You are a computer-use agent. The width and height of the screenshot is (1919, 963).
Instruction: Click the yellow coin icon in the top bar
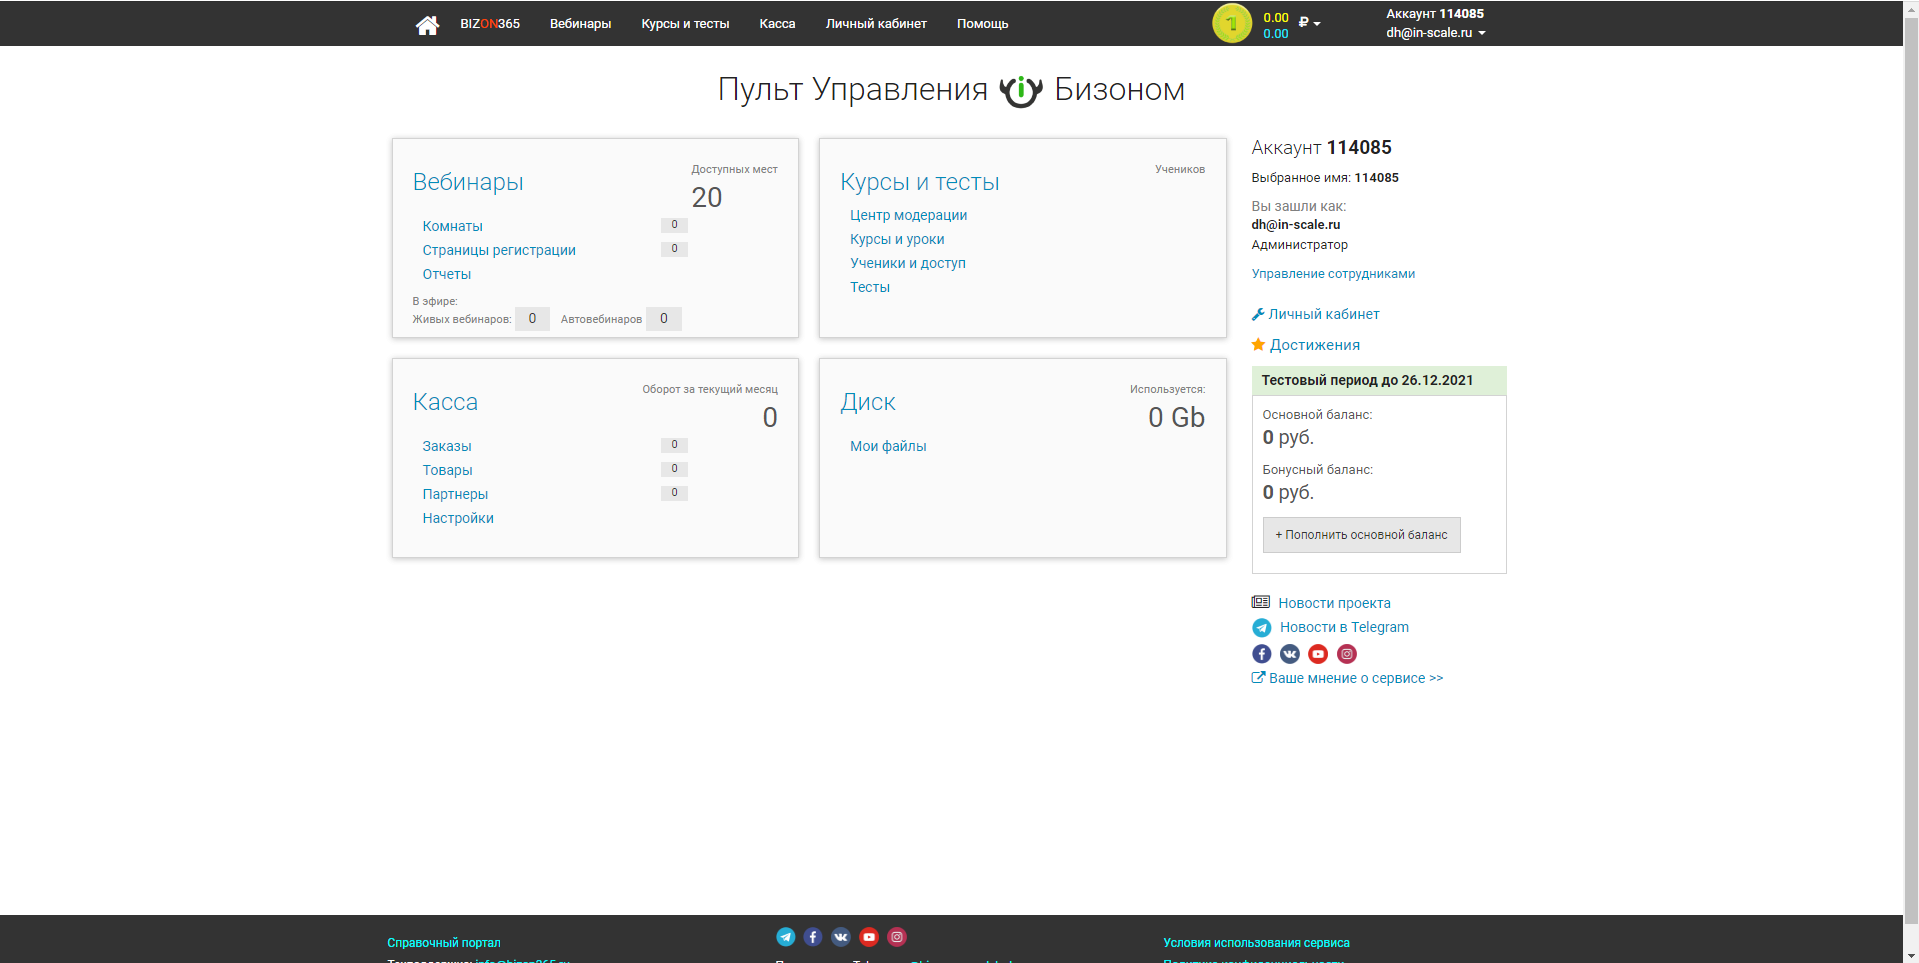point(1231,23)
